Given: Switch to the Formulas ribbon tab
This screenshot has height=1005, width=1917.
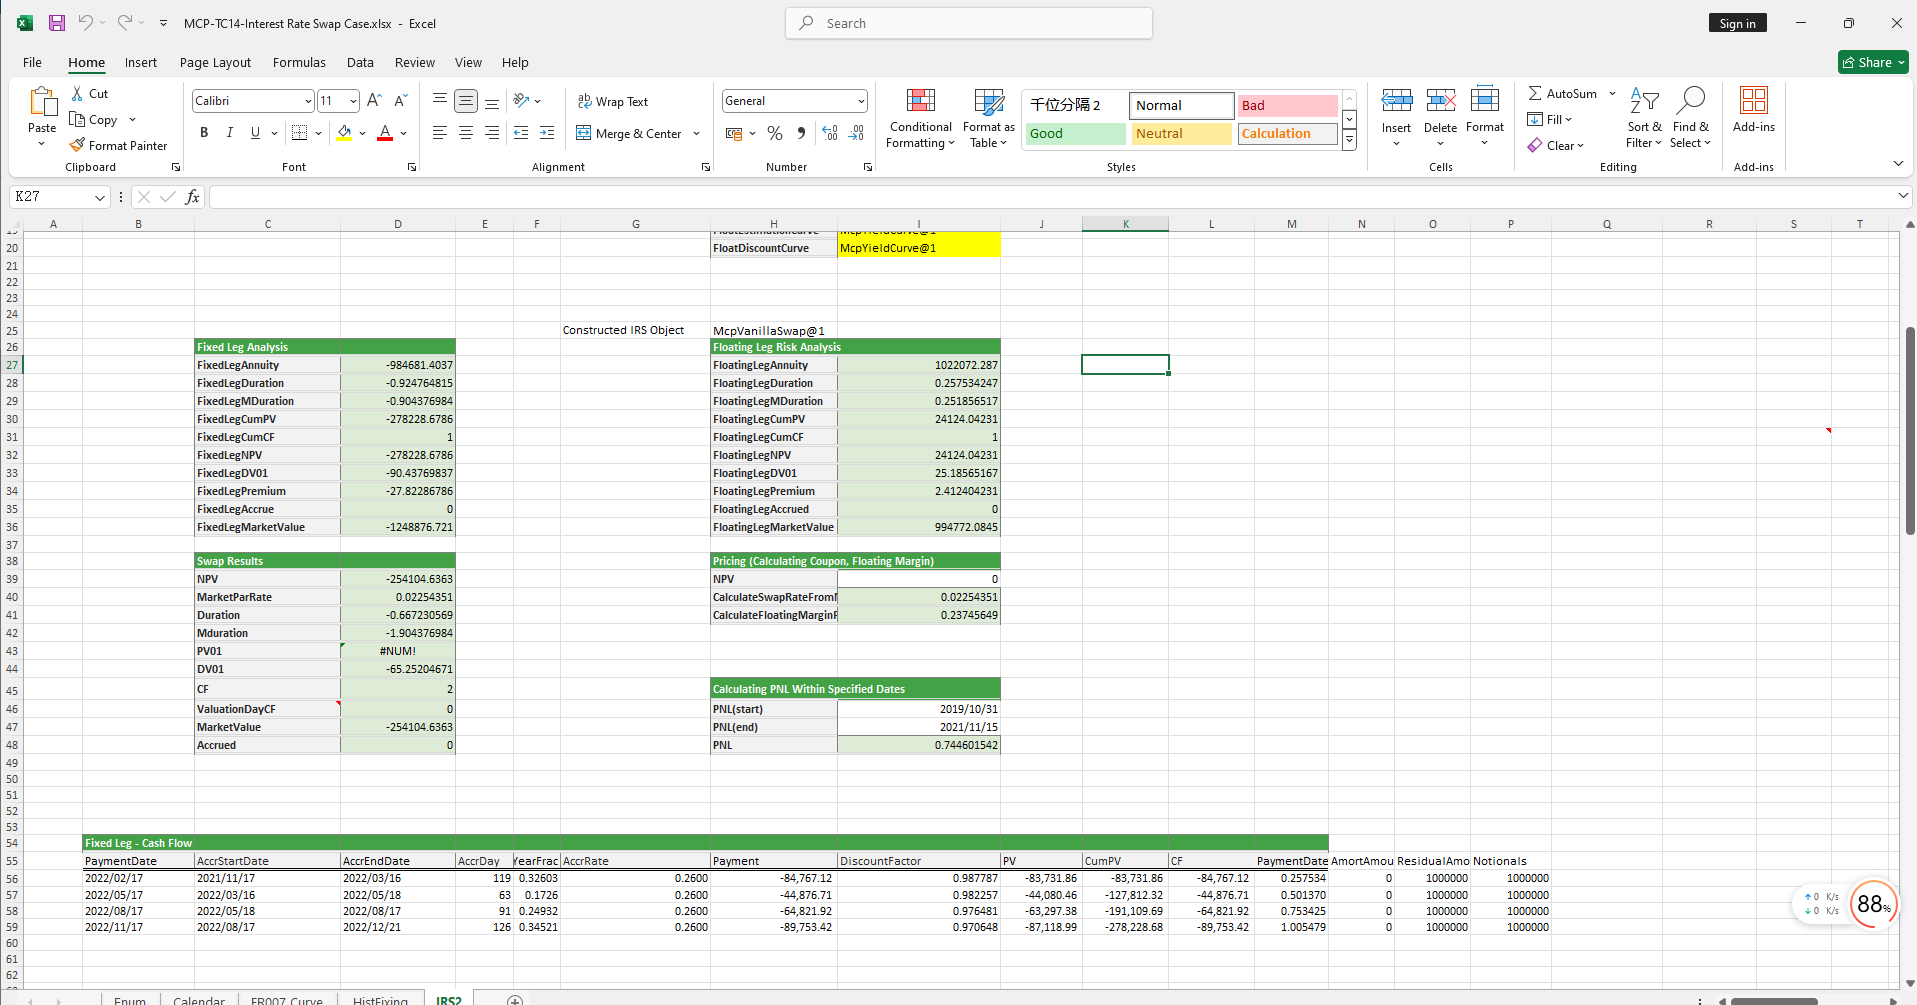Looking at the screenshot, I should tap(299, 62).
